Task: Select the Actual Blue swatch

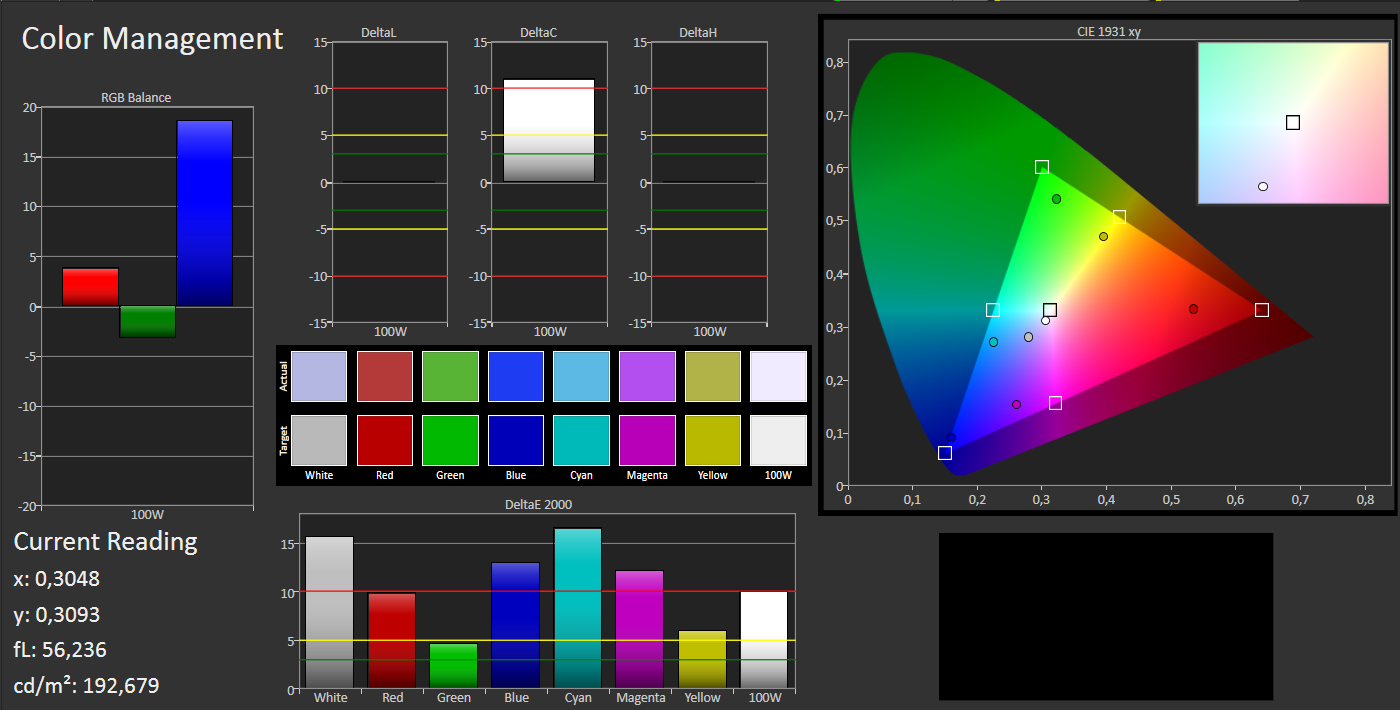Action: point(516,376)
